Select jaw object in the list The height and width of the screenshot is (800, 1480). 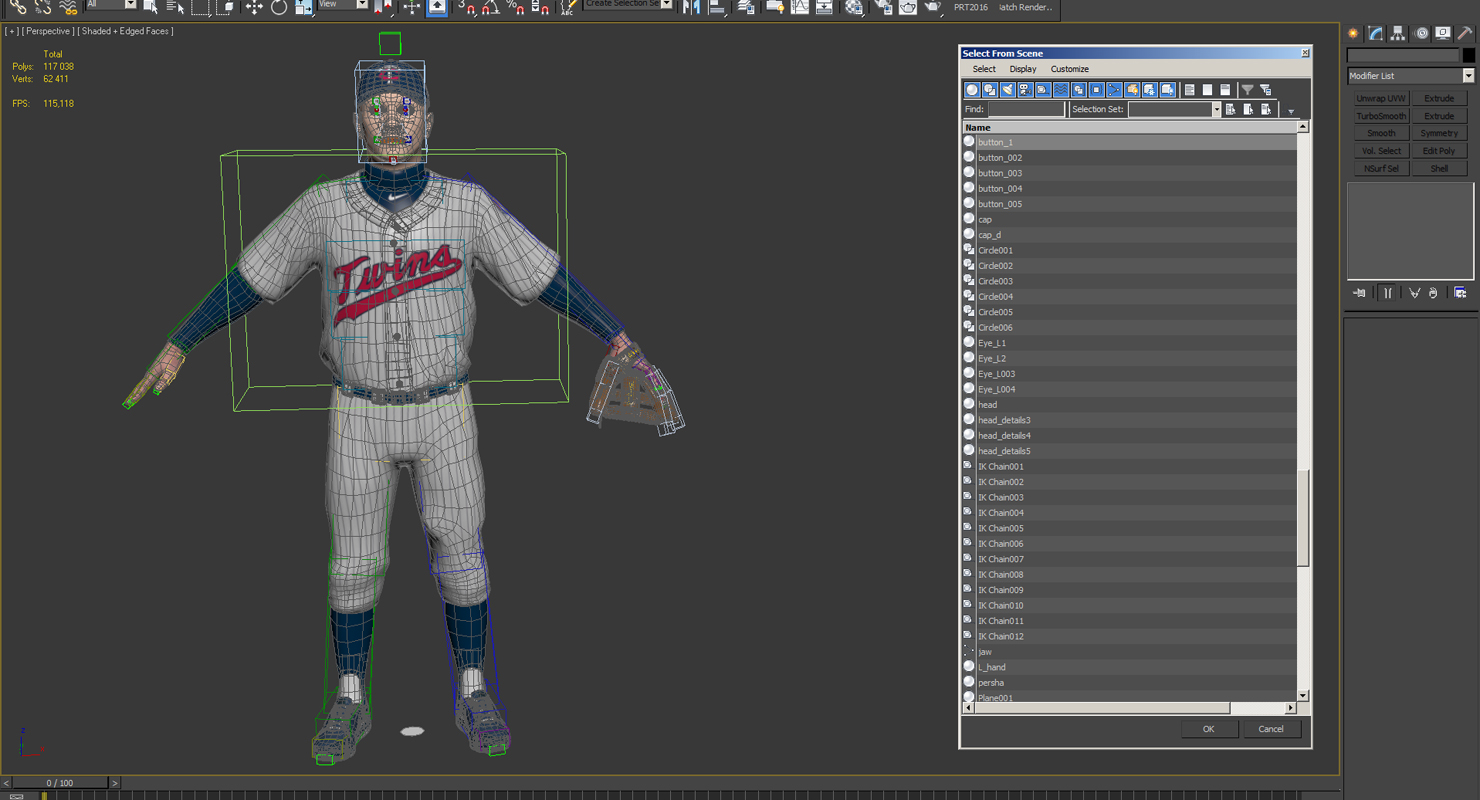(1129, 652)
